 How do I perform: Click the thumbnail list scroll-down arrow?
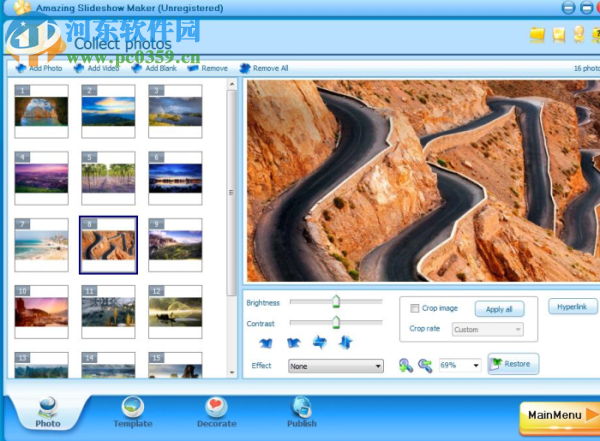[x=232, y=372]
